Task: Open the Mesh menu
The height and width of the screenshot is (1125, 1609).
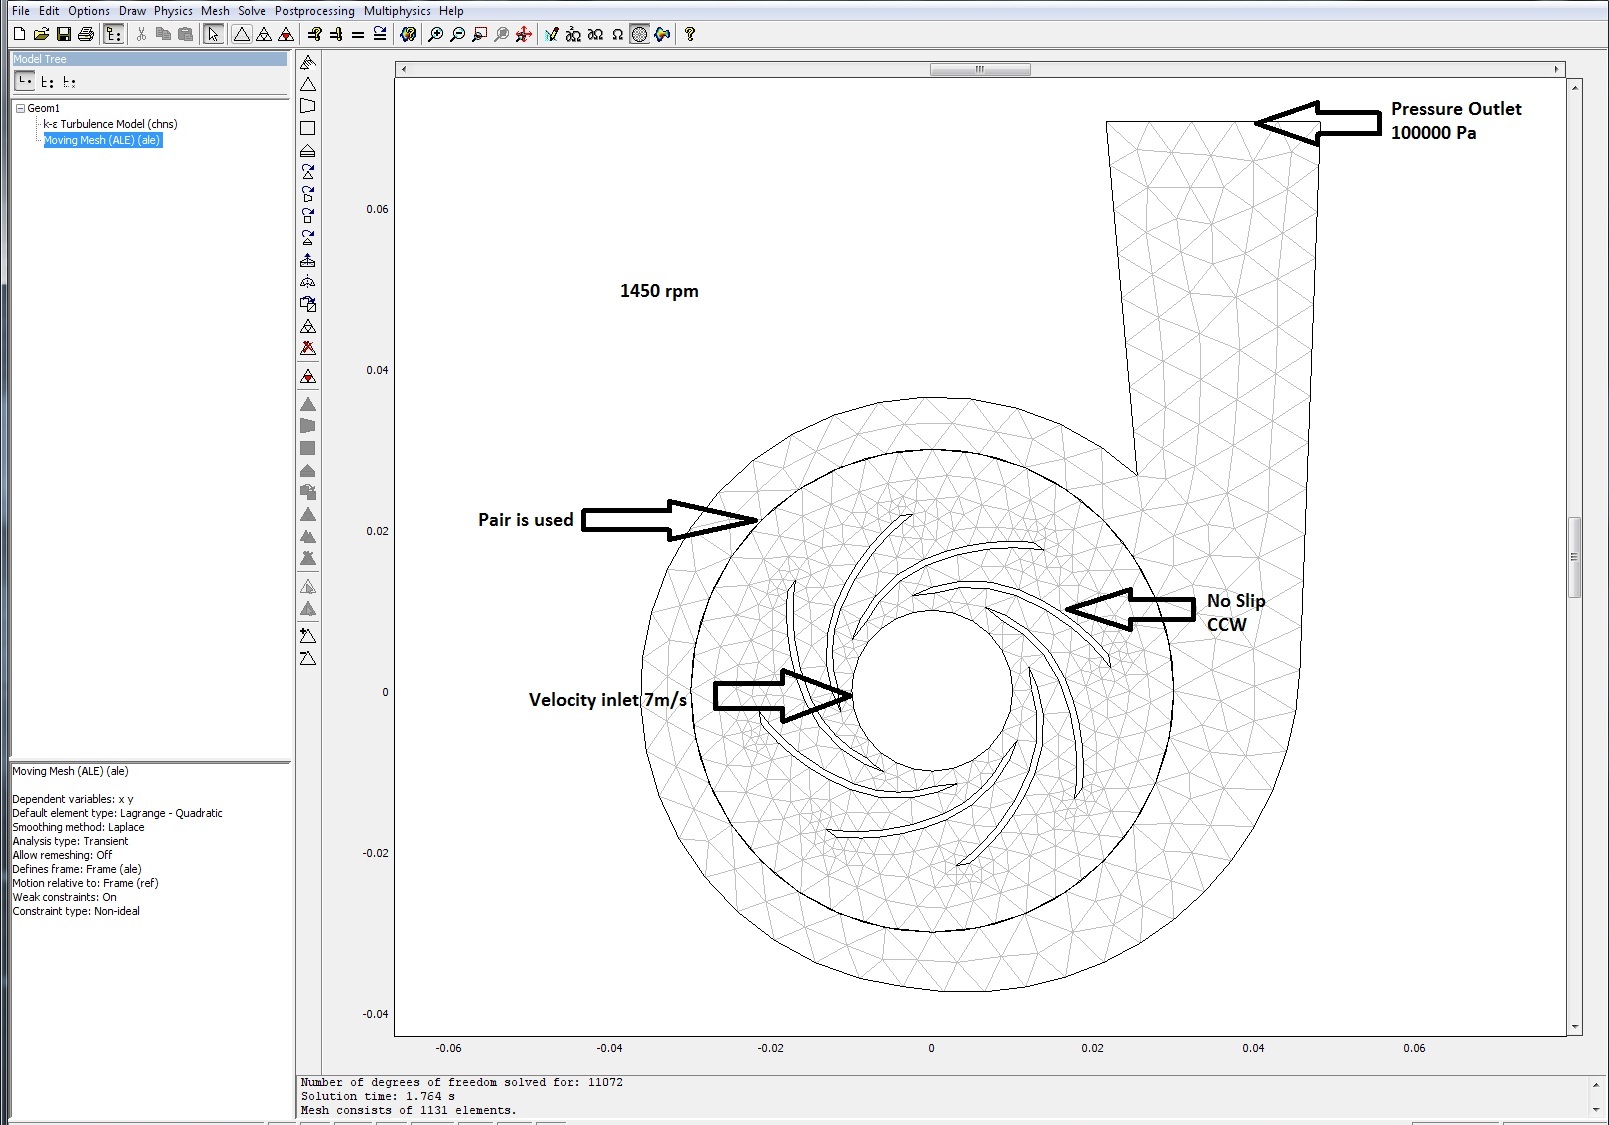Action: [x=215, y=11]
